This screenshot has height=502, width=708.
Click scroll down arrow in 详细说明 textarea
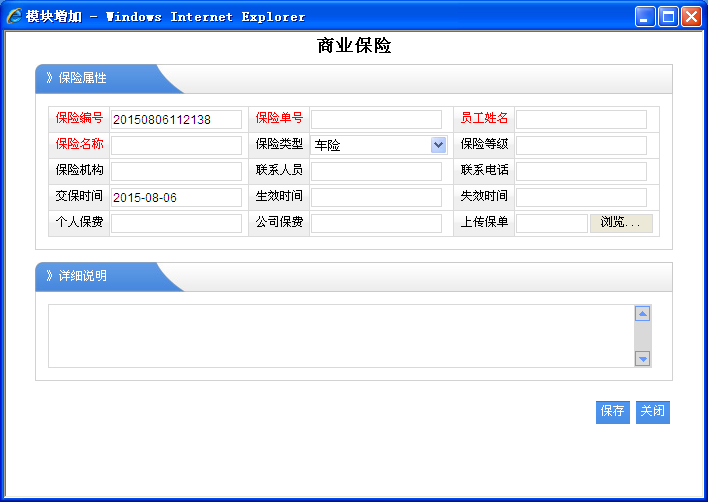(x=643, y=359)
